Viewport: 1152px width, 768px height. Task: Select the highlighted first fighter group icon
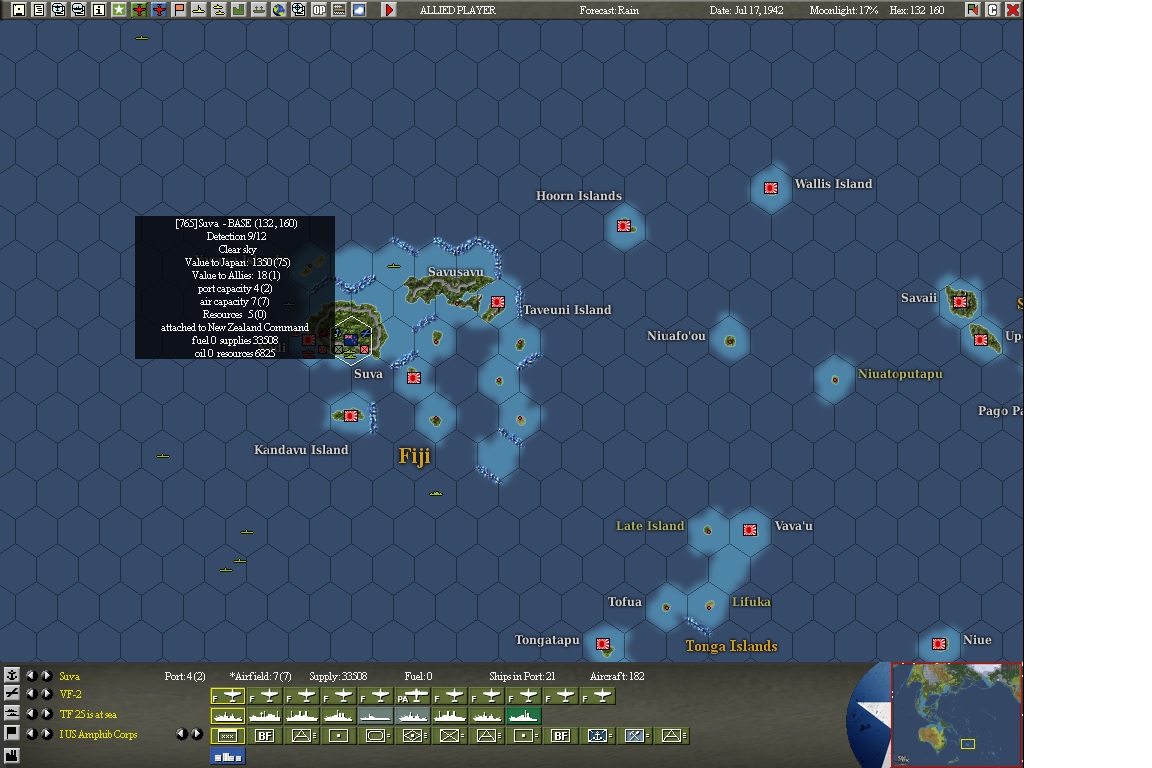pyautogui.click(x=228, y=696)
